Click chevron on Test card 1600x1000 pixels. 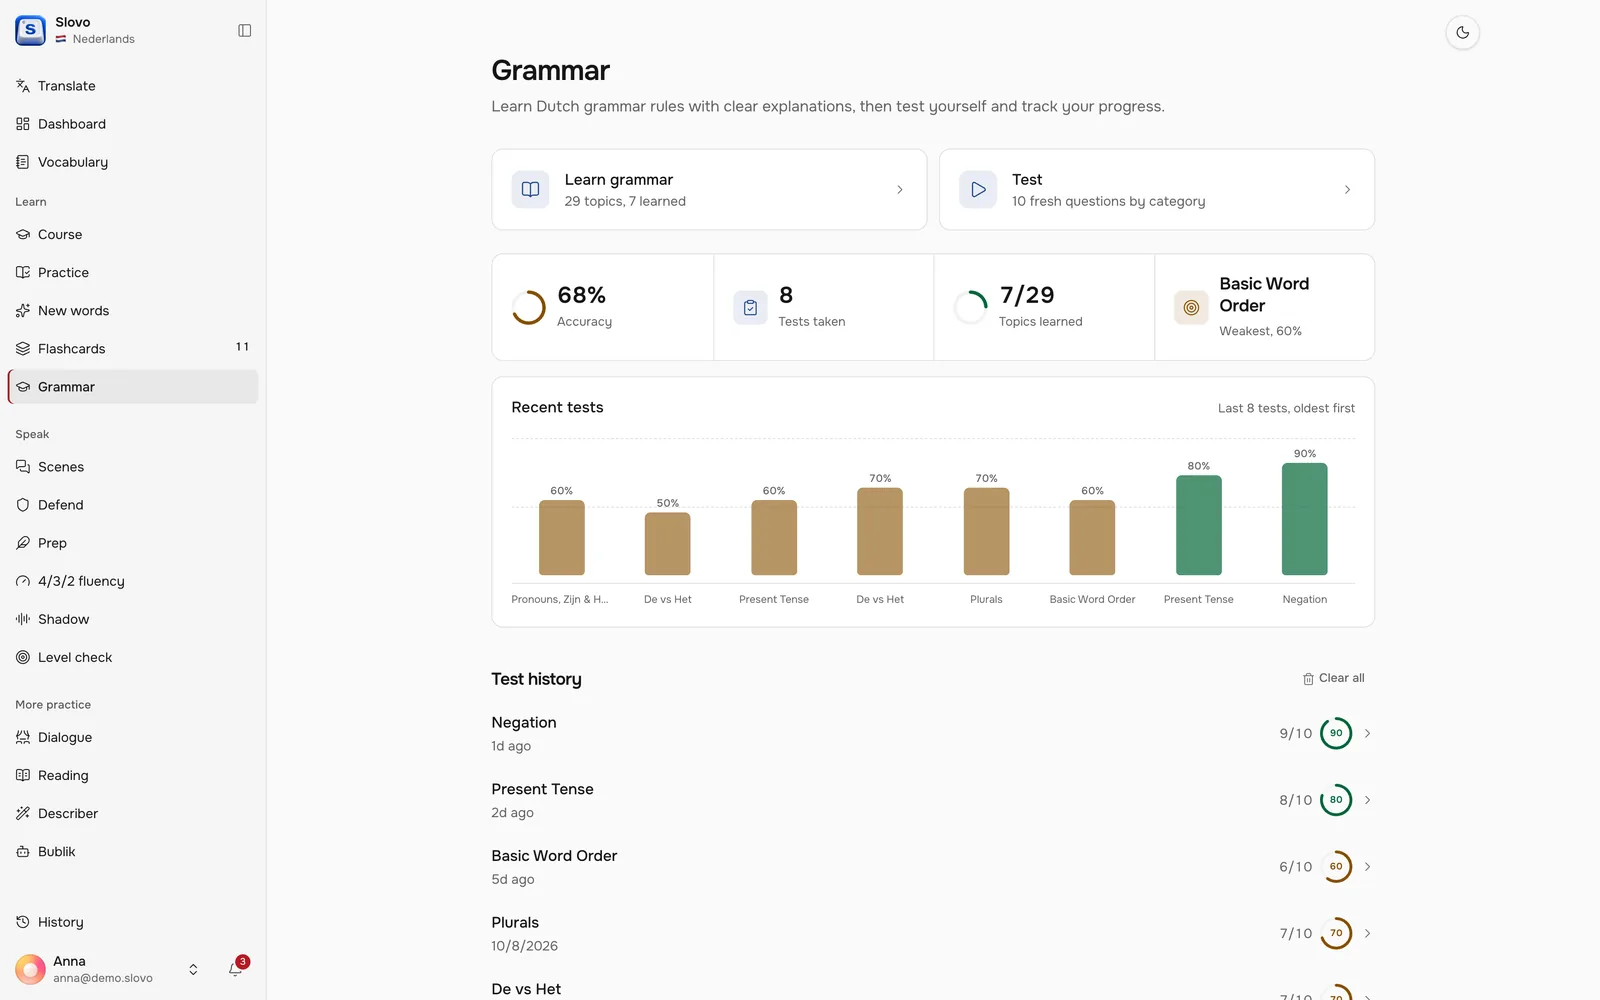point(1347,190)
